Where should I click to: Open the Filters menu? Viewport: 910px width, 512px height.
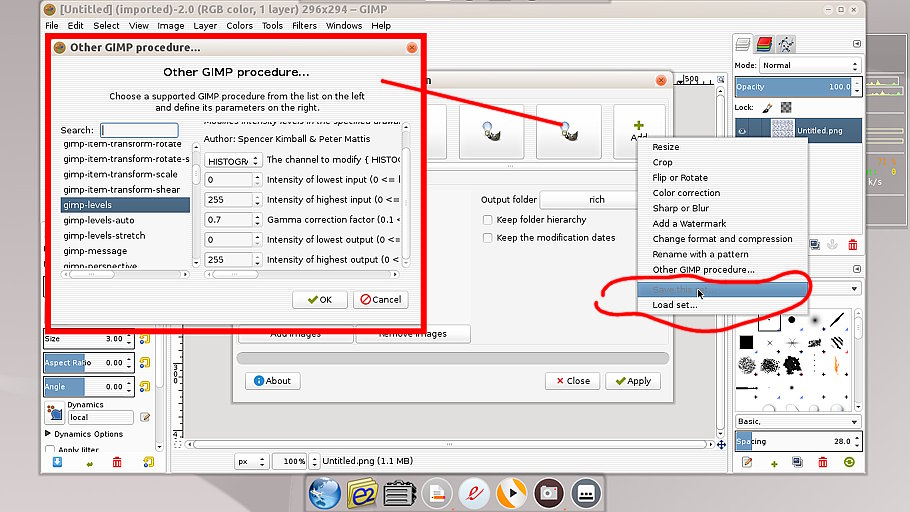click(x=304, y=26)
